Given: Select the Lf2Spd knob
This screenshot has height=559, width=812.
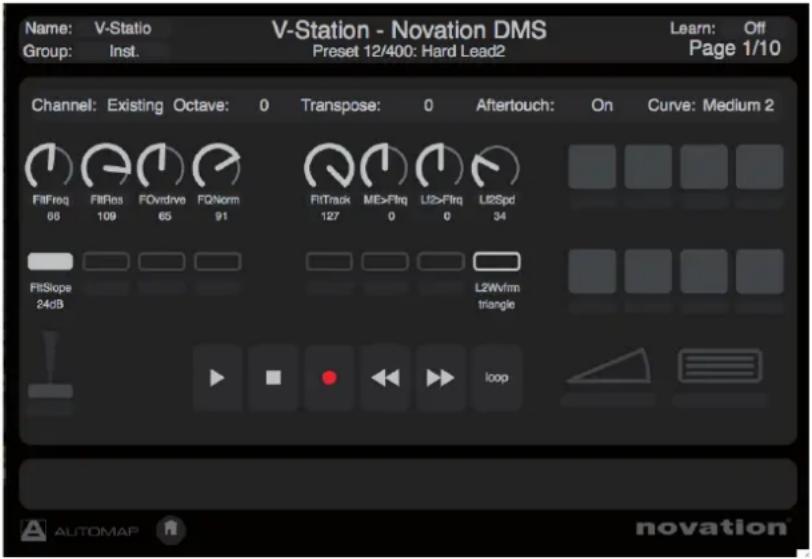Looking at the screenshot, I should click(496, 167).
